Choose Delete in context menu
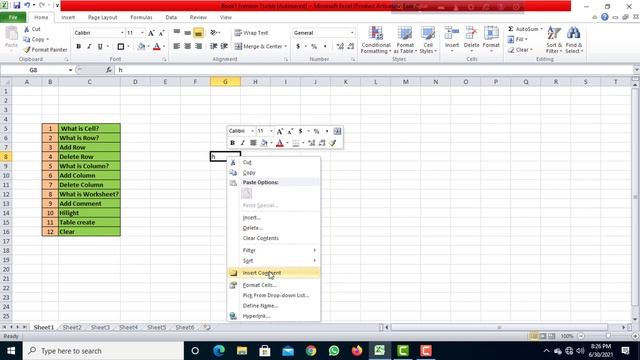 pyautogui.click(x=274, y=228)
